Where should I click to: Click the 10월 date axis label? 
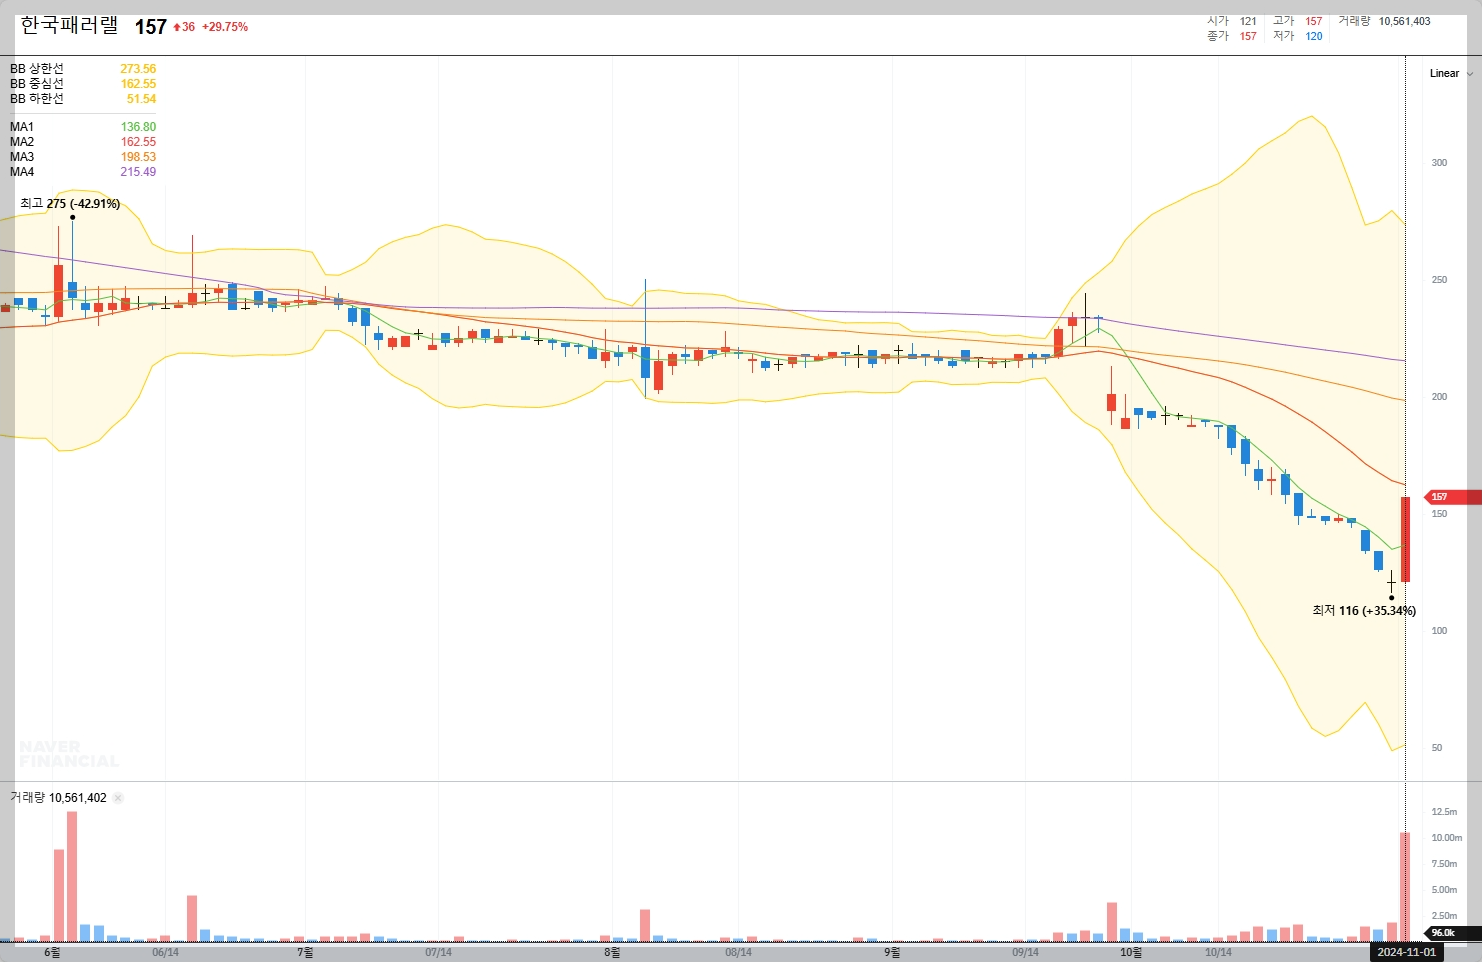click(x=1131, y=952)
